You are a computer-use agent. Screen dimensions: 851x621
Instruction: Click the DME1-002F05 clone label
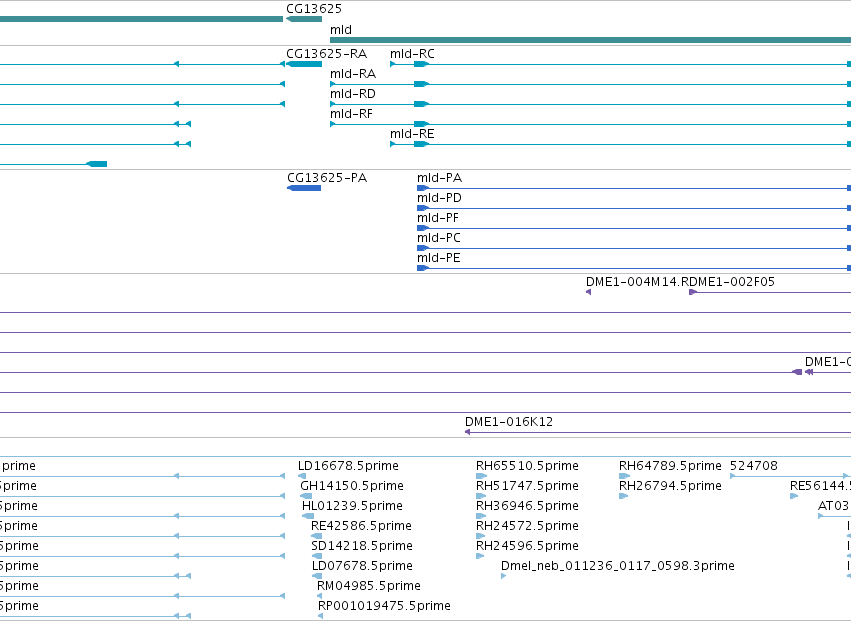(732, 282)
